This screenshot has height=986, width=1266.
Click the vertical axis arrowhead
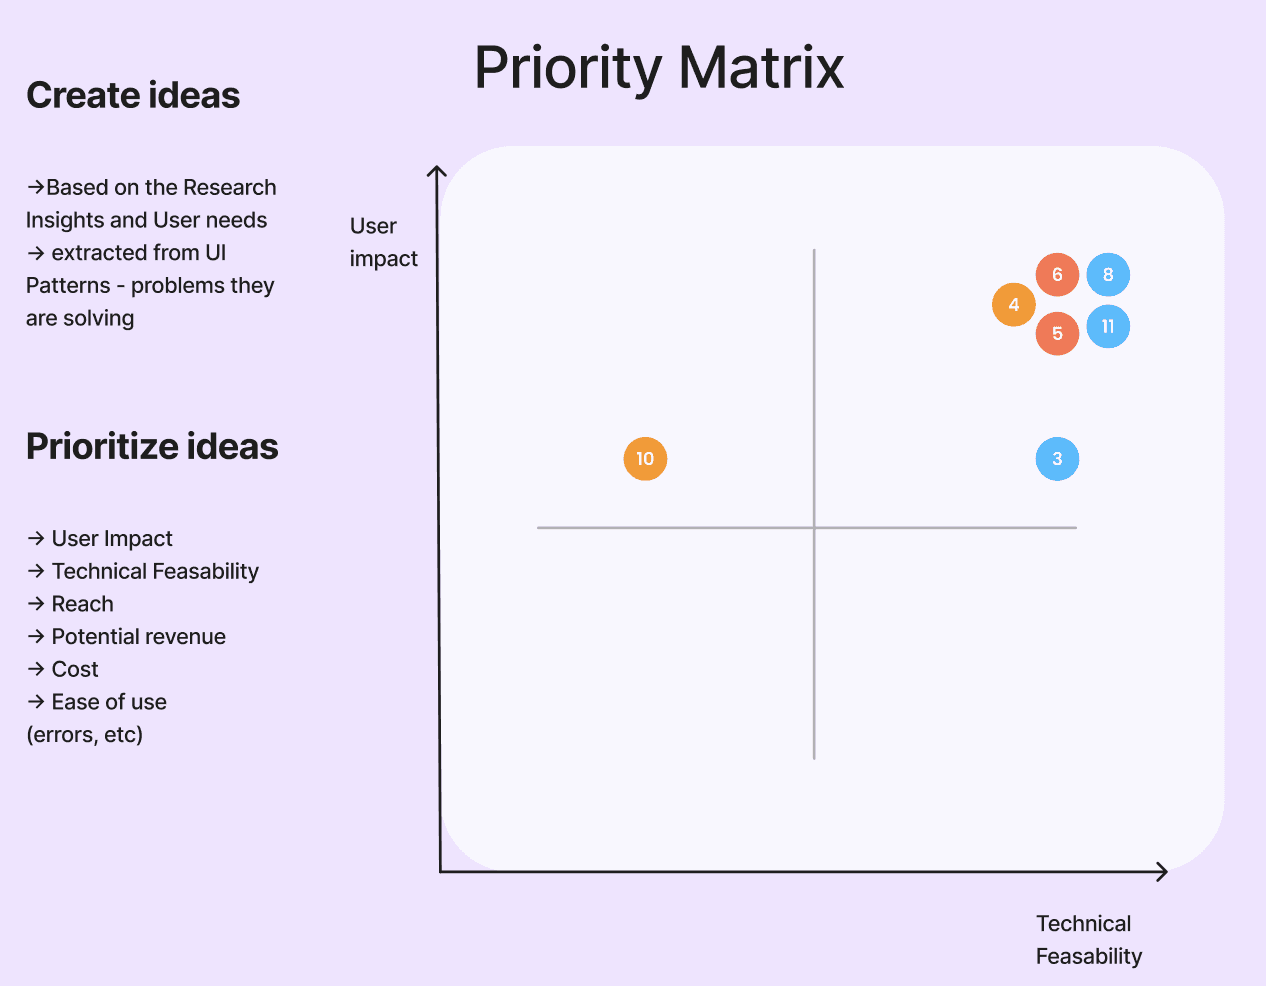[x=437, y=173]
